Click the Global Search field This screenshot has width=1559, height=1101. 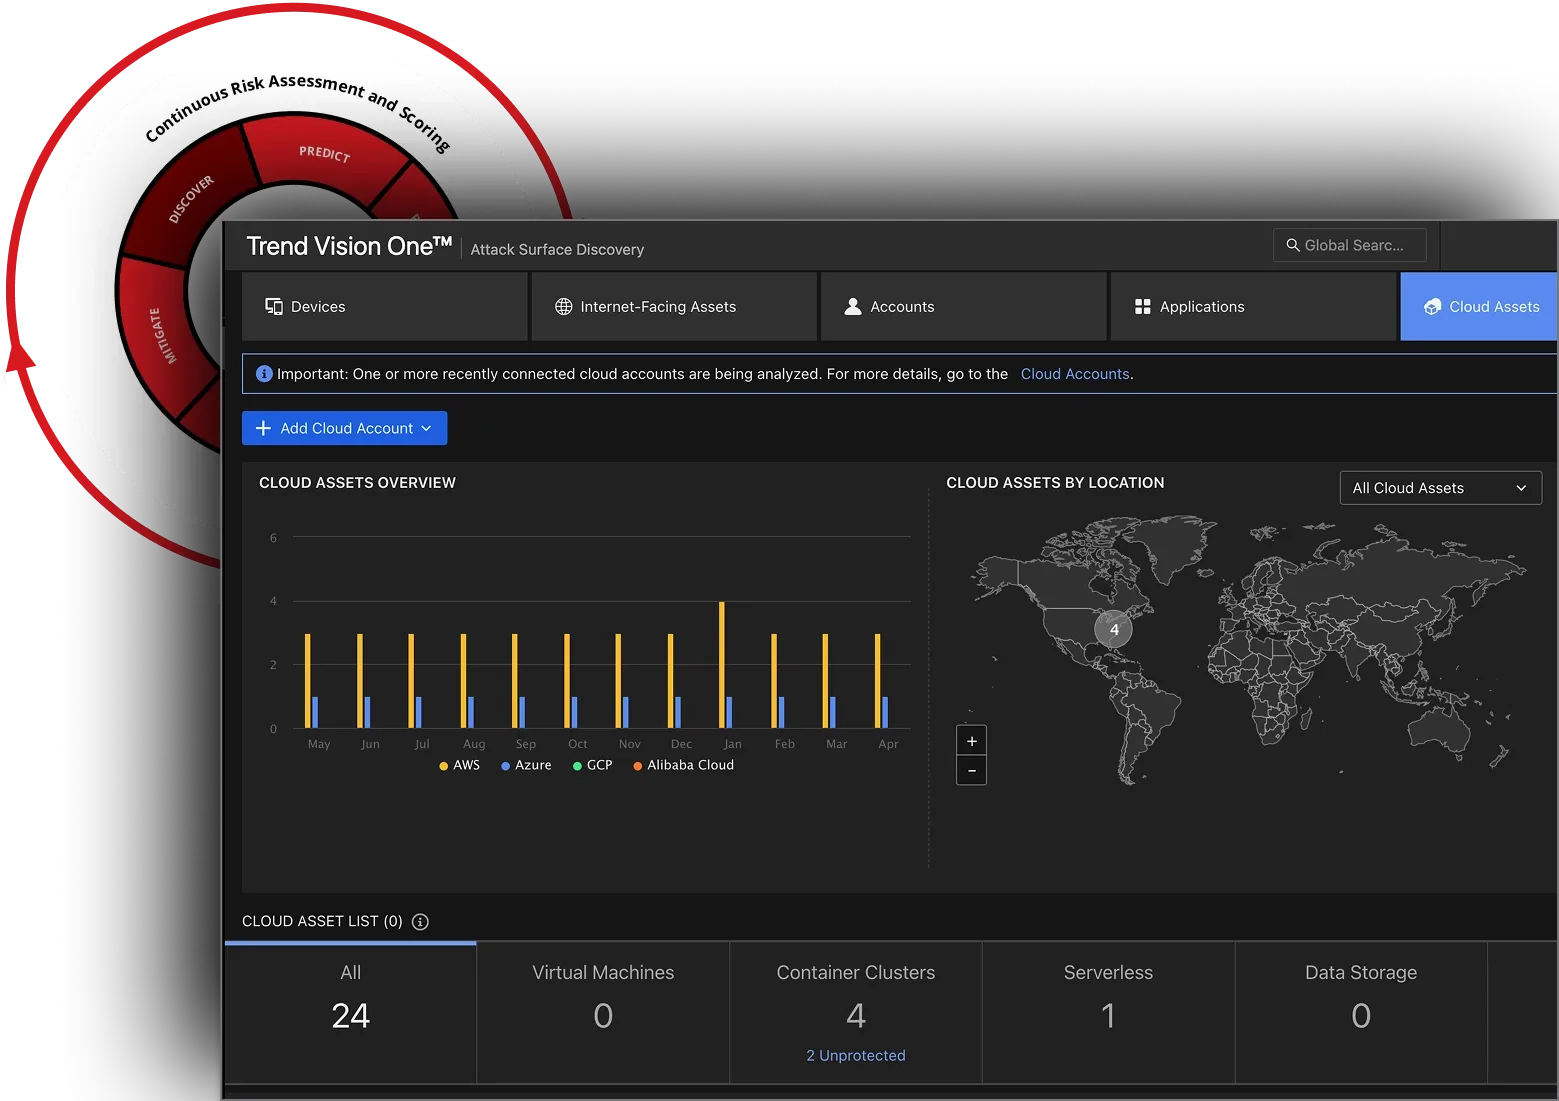click(1349, 245)
